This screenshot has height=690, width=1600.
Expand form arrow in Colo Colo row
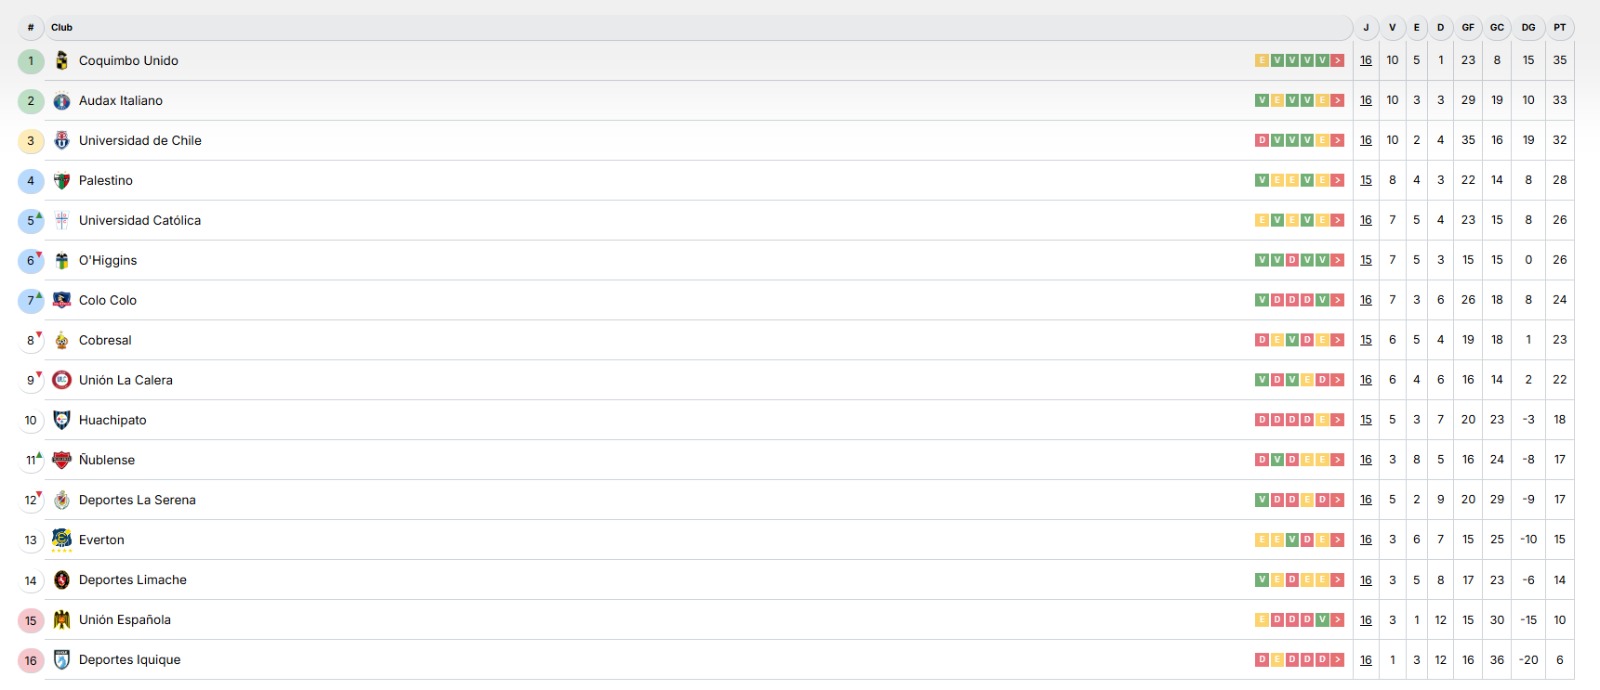pos(1338,300)
